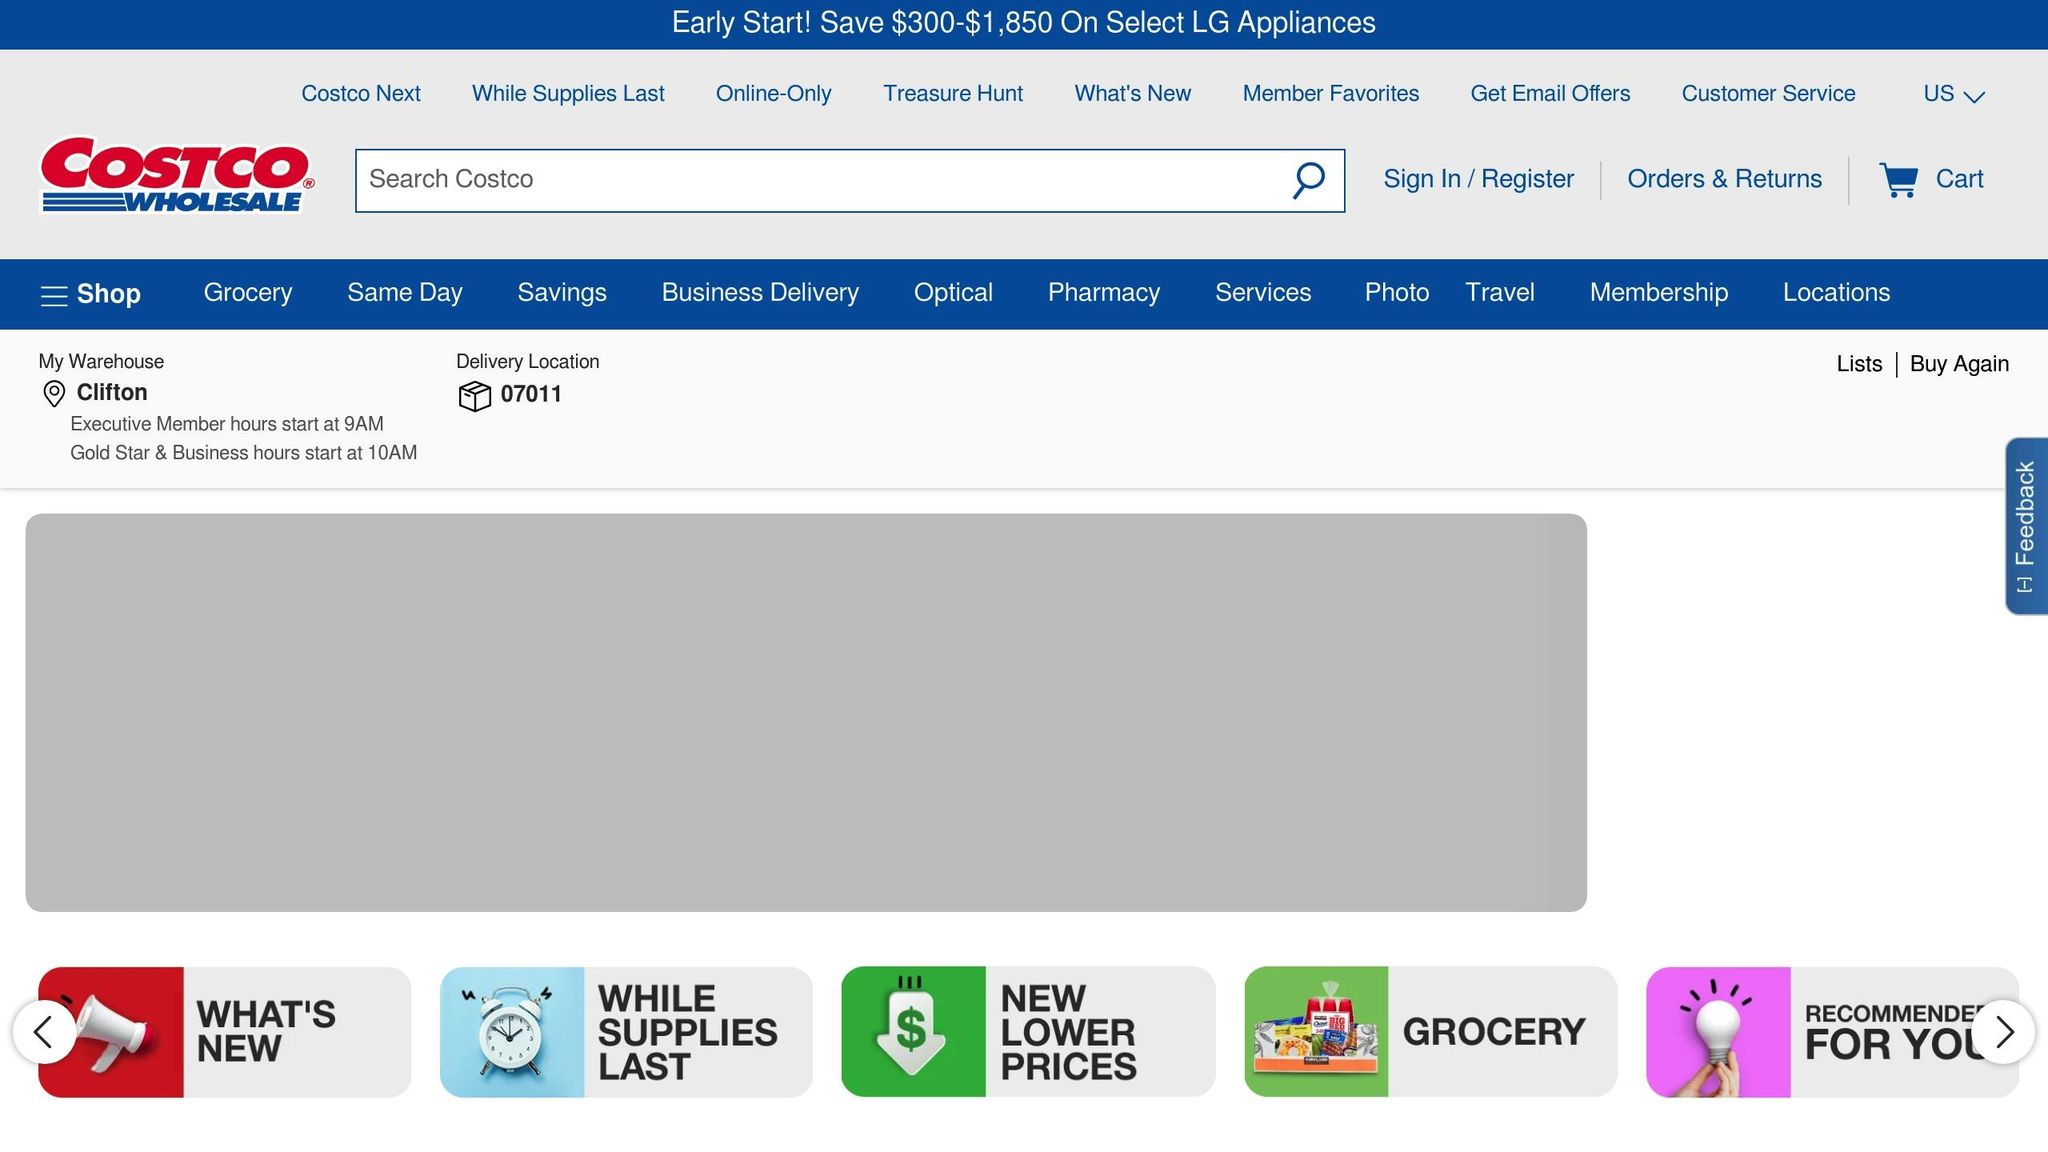The width and height of the screenshot is (2048, 1152).
Task: Open the Services menu item
Action: pyautogui.click(x=1263, y=293)
